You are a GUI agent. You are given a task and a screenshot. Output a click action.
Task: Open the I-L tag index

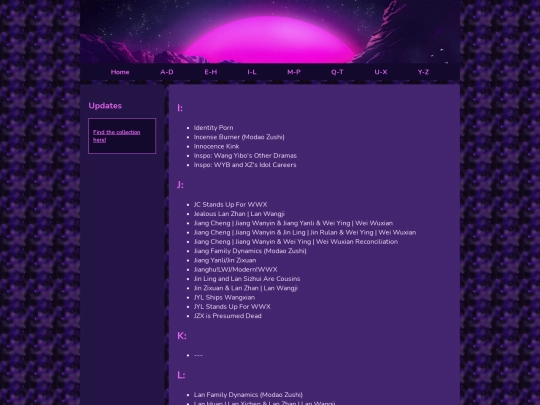point(252,72)
